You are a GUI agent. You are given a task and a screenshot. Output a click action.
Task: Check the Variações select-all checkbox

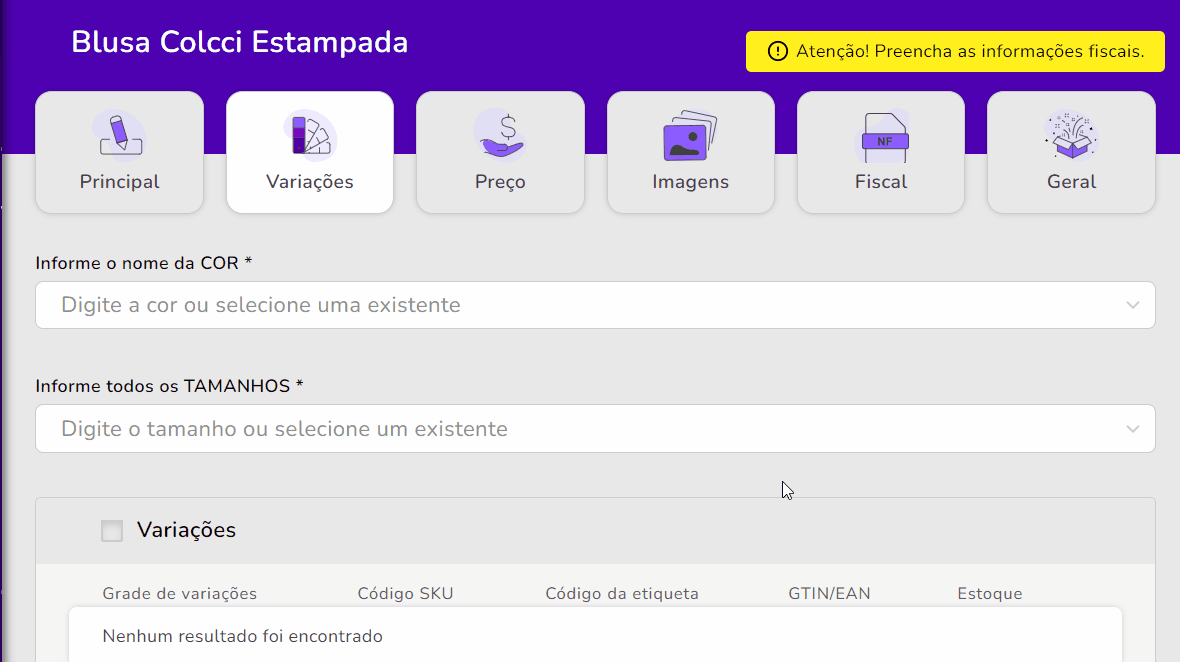(x=112, y=530)
